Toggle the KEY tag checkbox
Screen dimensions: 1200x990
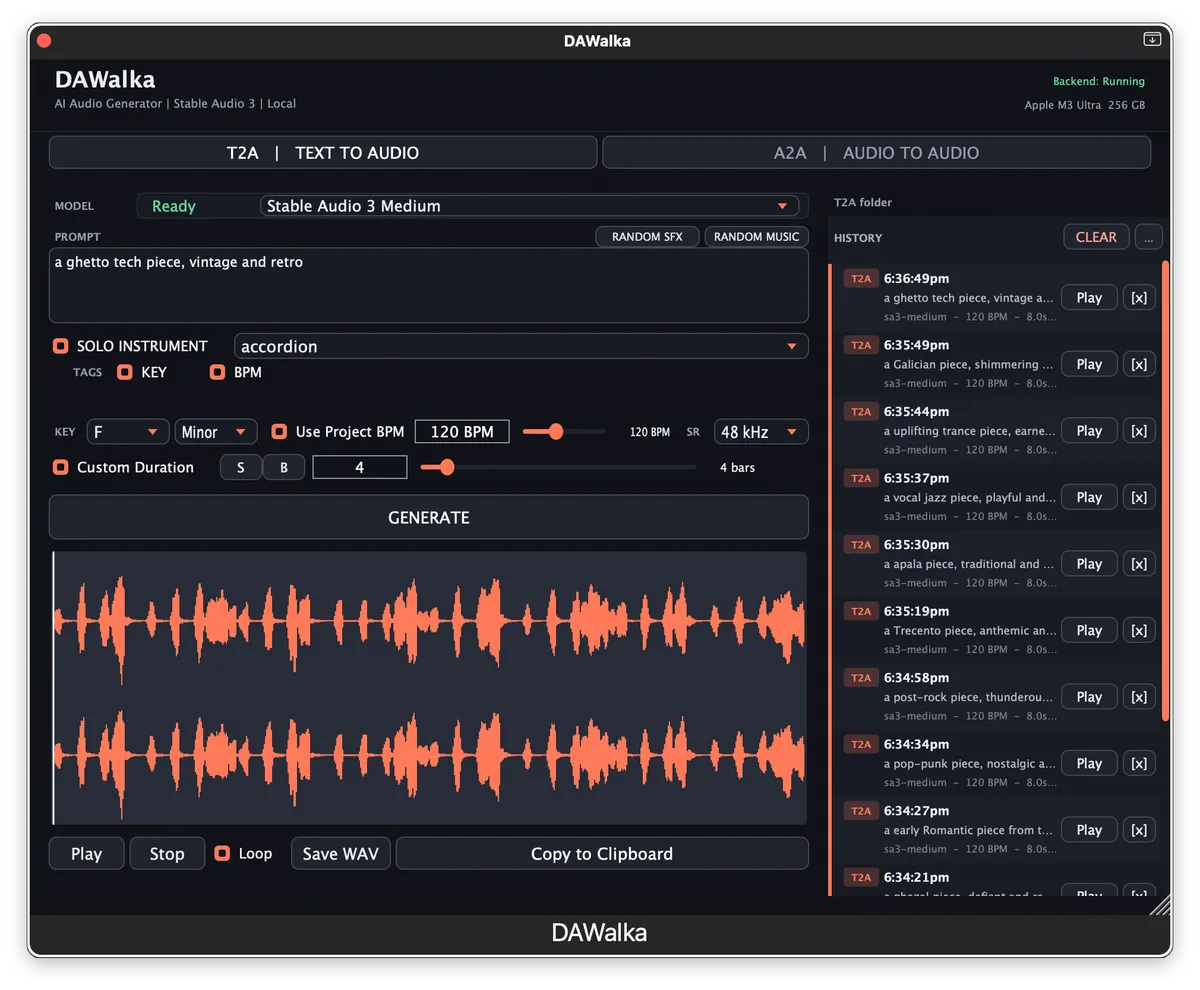point(125,372)
